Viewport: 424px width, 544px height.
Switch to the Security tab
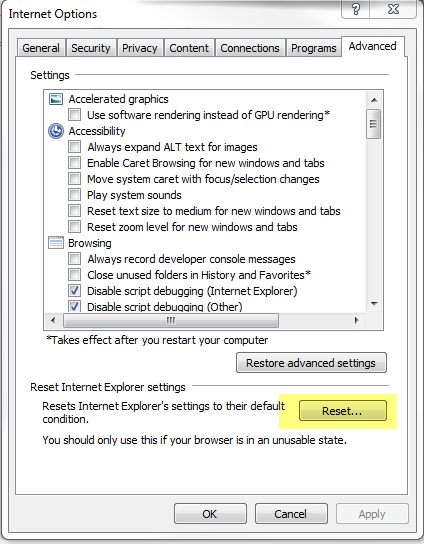[x=91, y=48]
